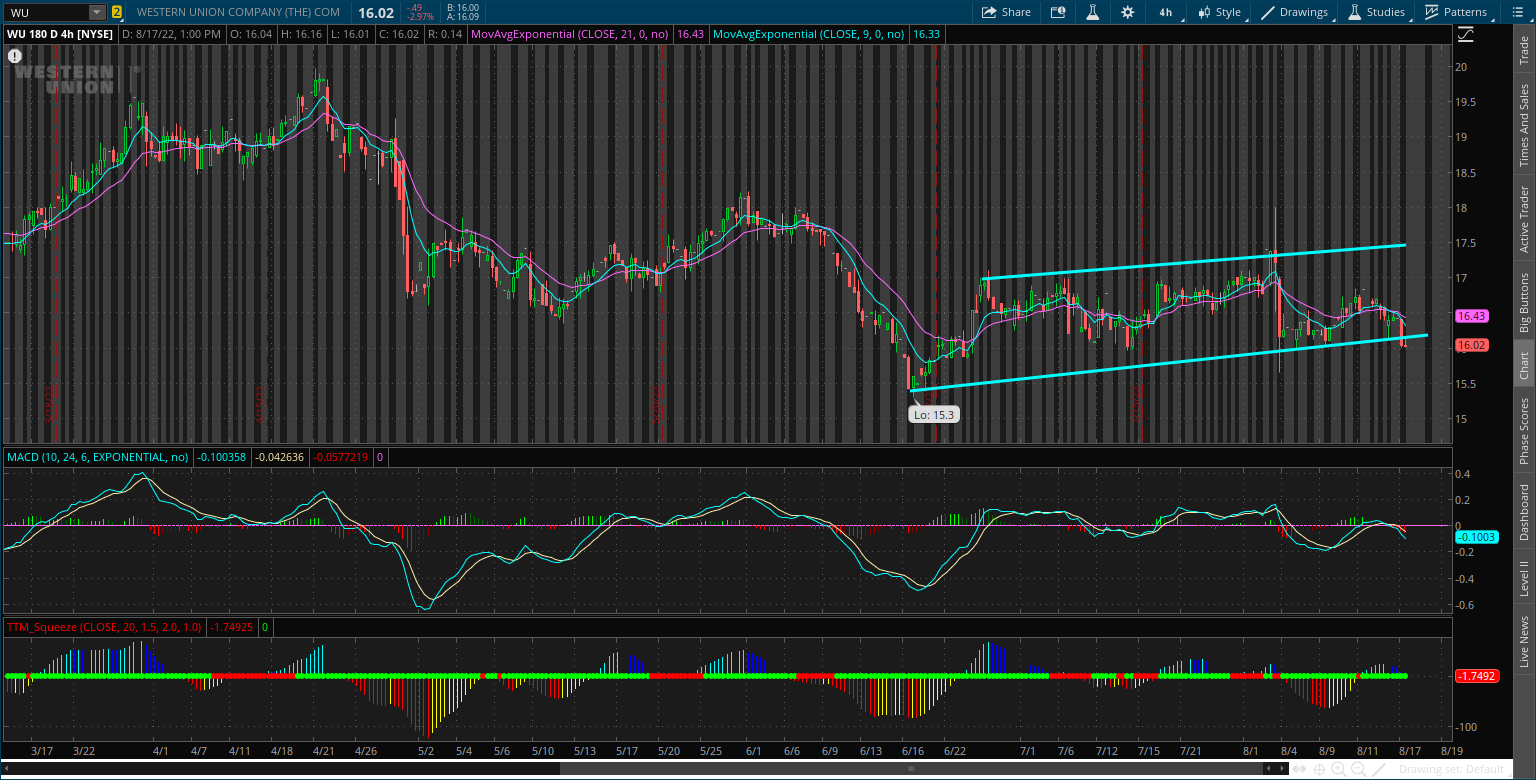The height and width of the screenshot is (780, 1536).
Task: Open the Phase Scores side tab
Action: [1524, 430]
